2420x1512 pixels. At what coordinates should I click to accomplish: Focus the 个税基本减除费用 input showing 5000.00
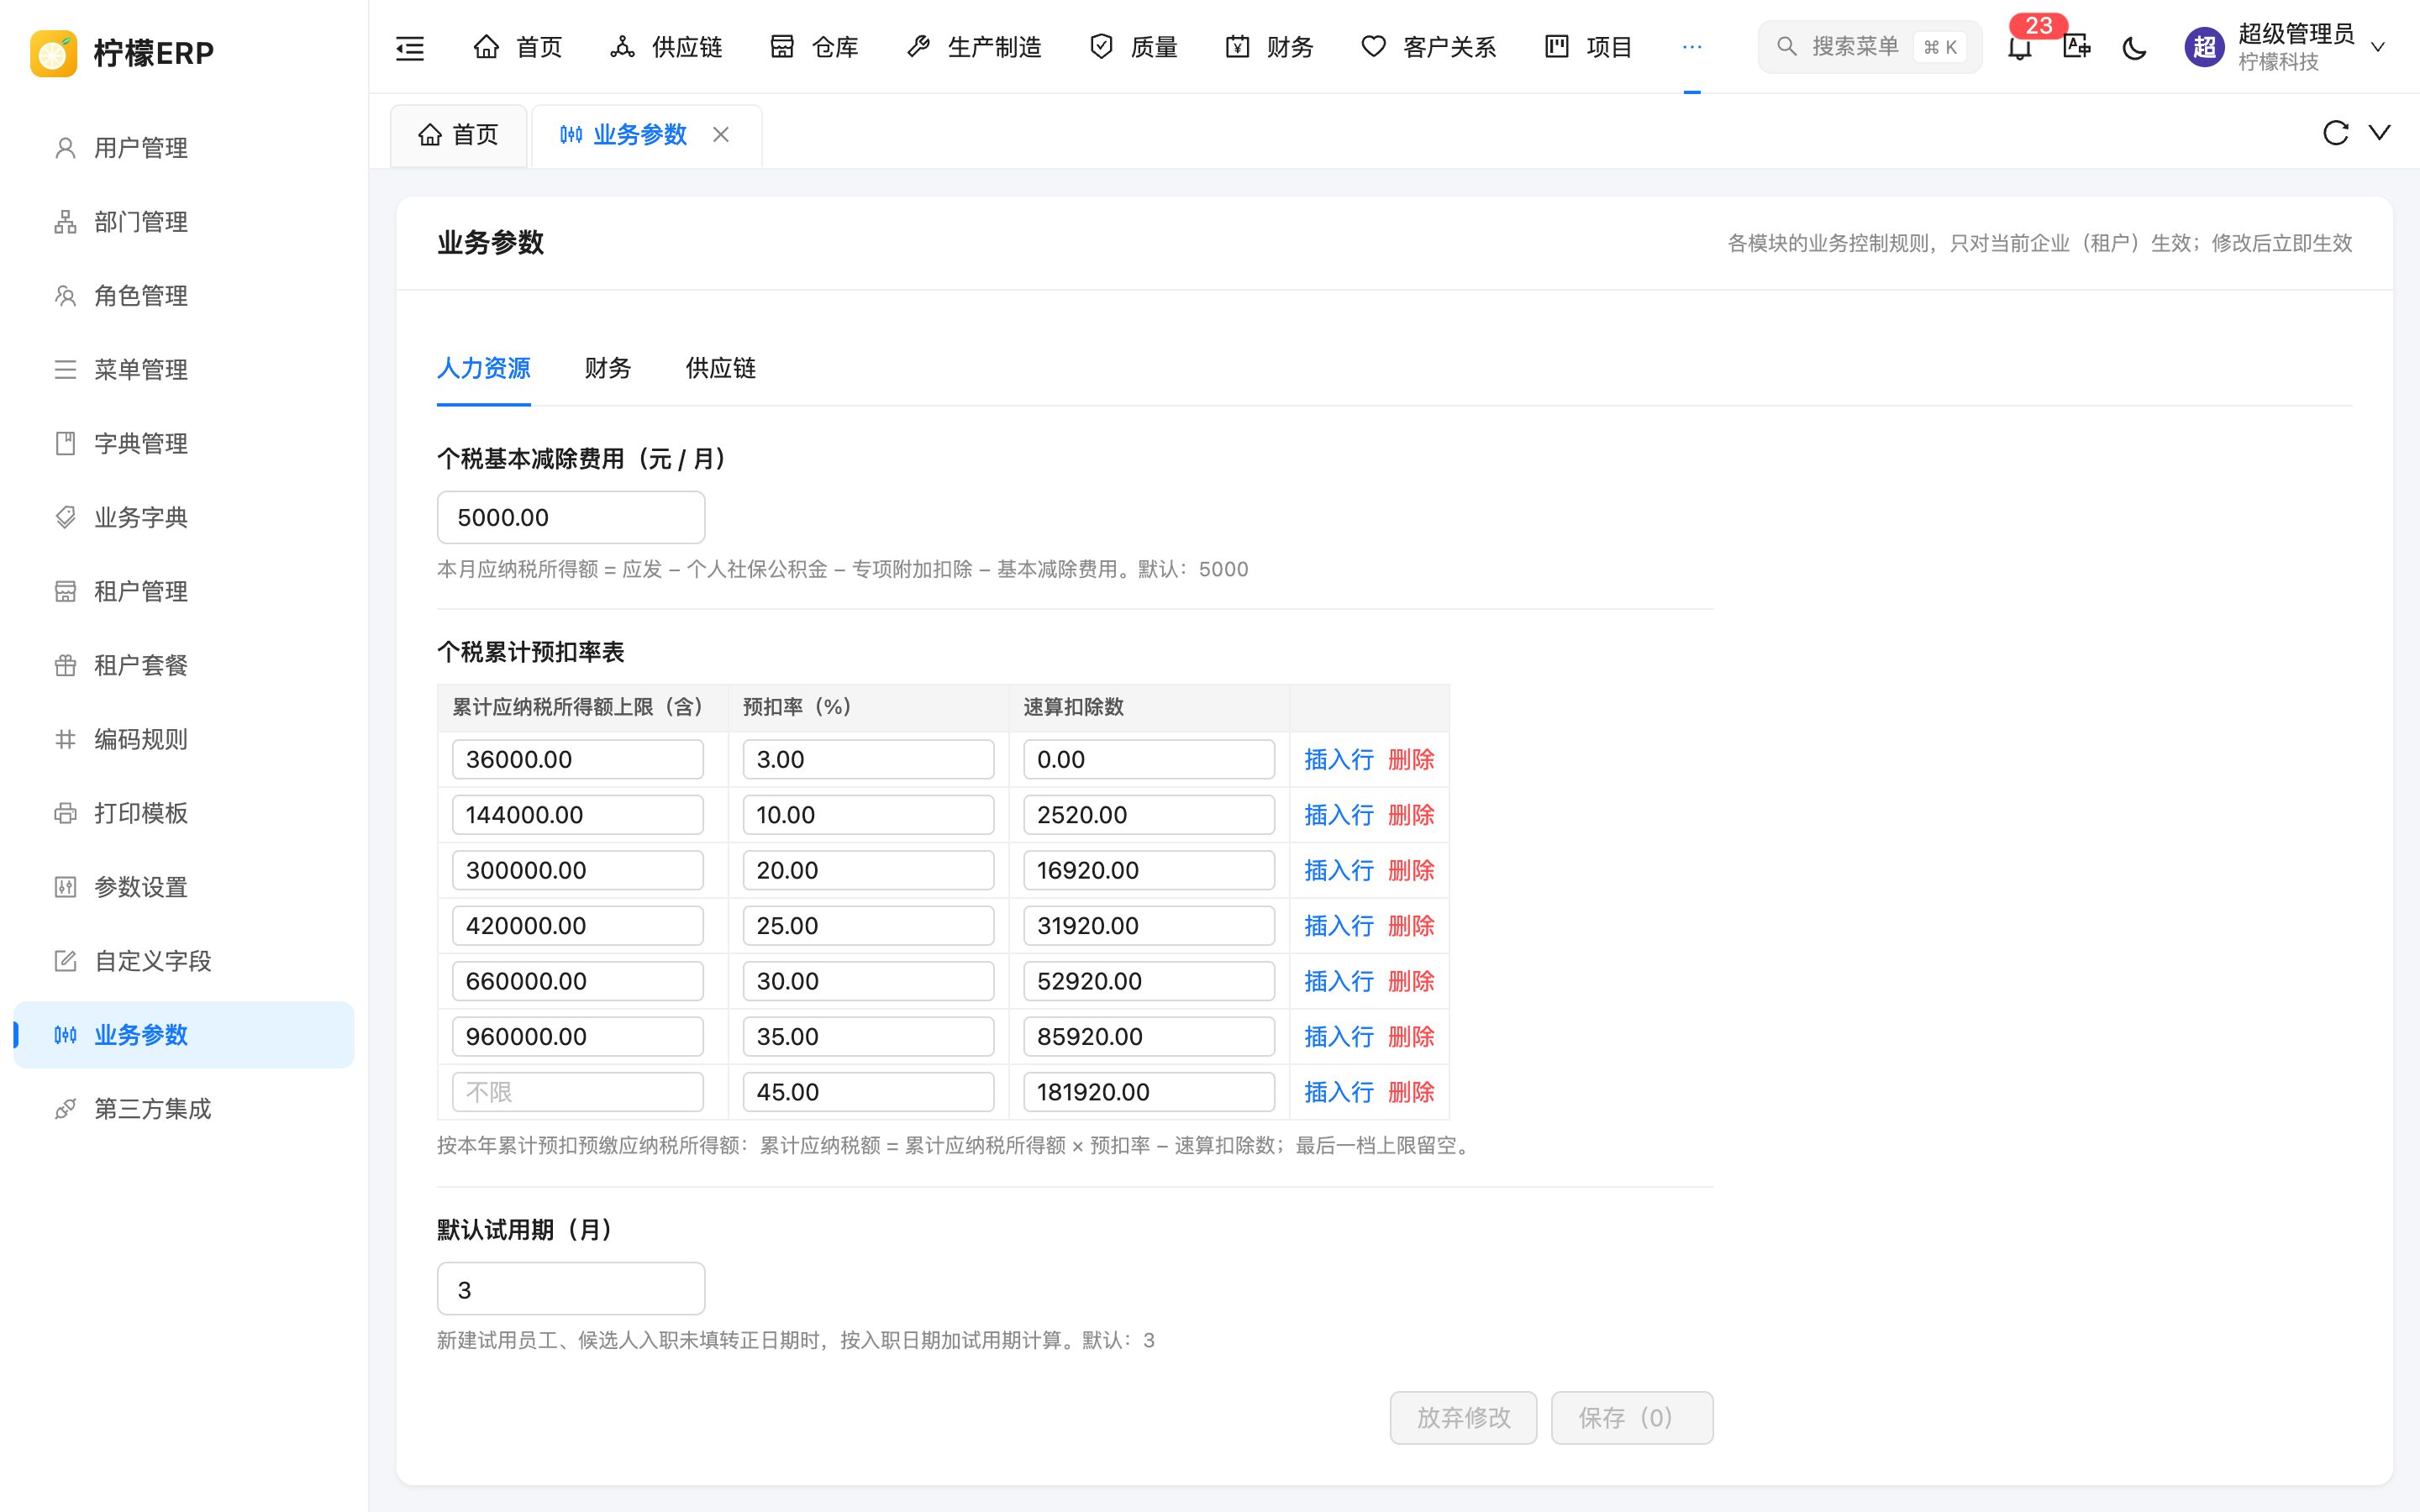(x=571, y=517)
